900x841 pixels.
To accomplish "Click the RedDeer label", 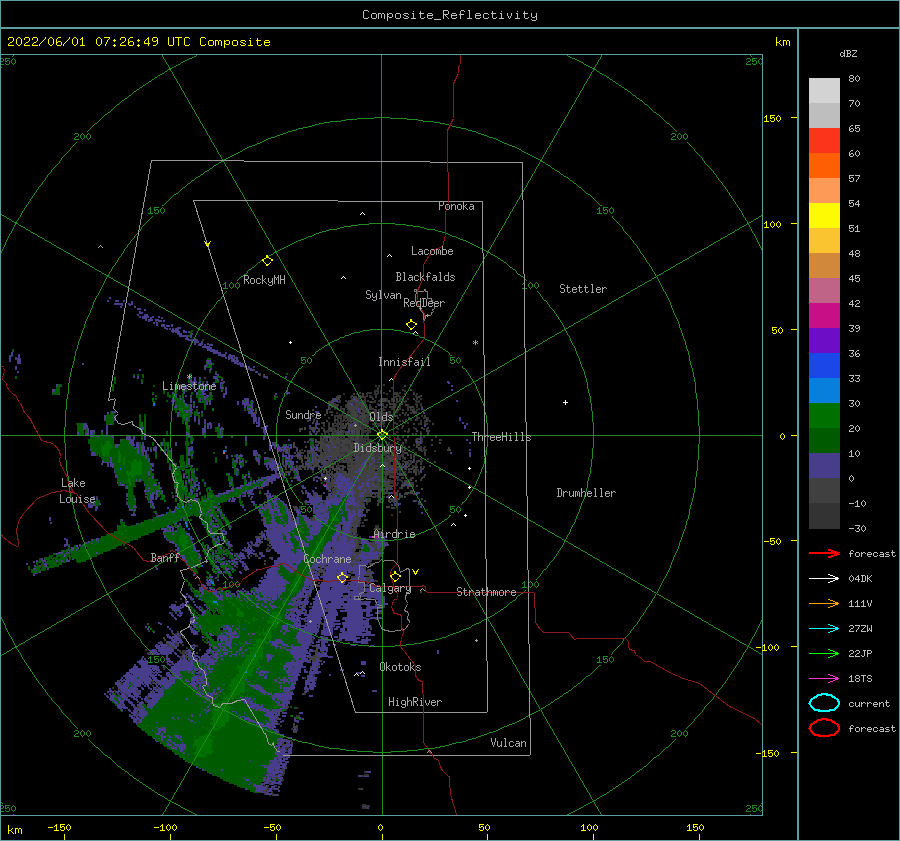I will coord(424,303).
